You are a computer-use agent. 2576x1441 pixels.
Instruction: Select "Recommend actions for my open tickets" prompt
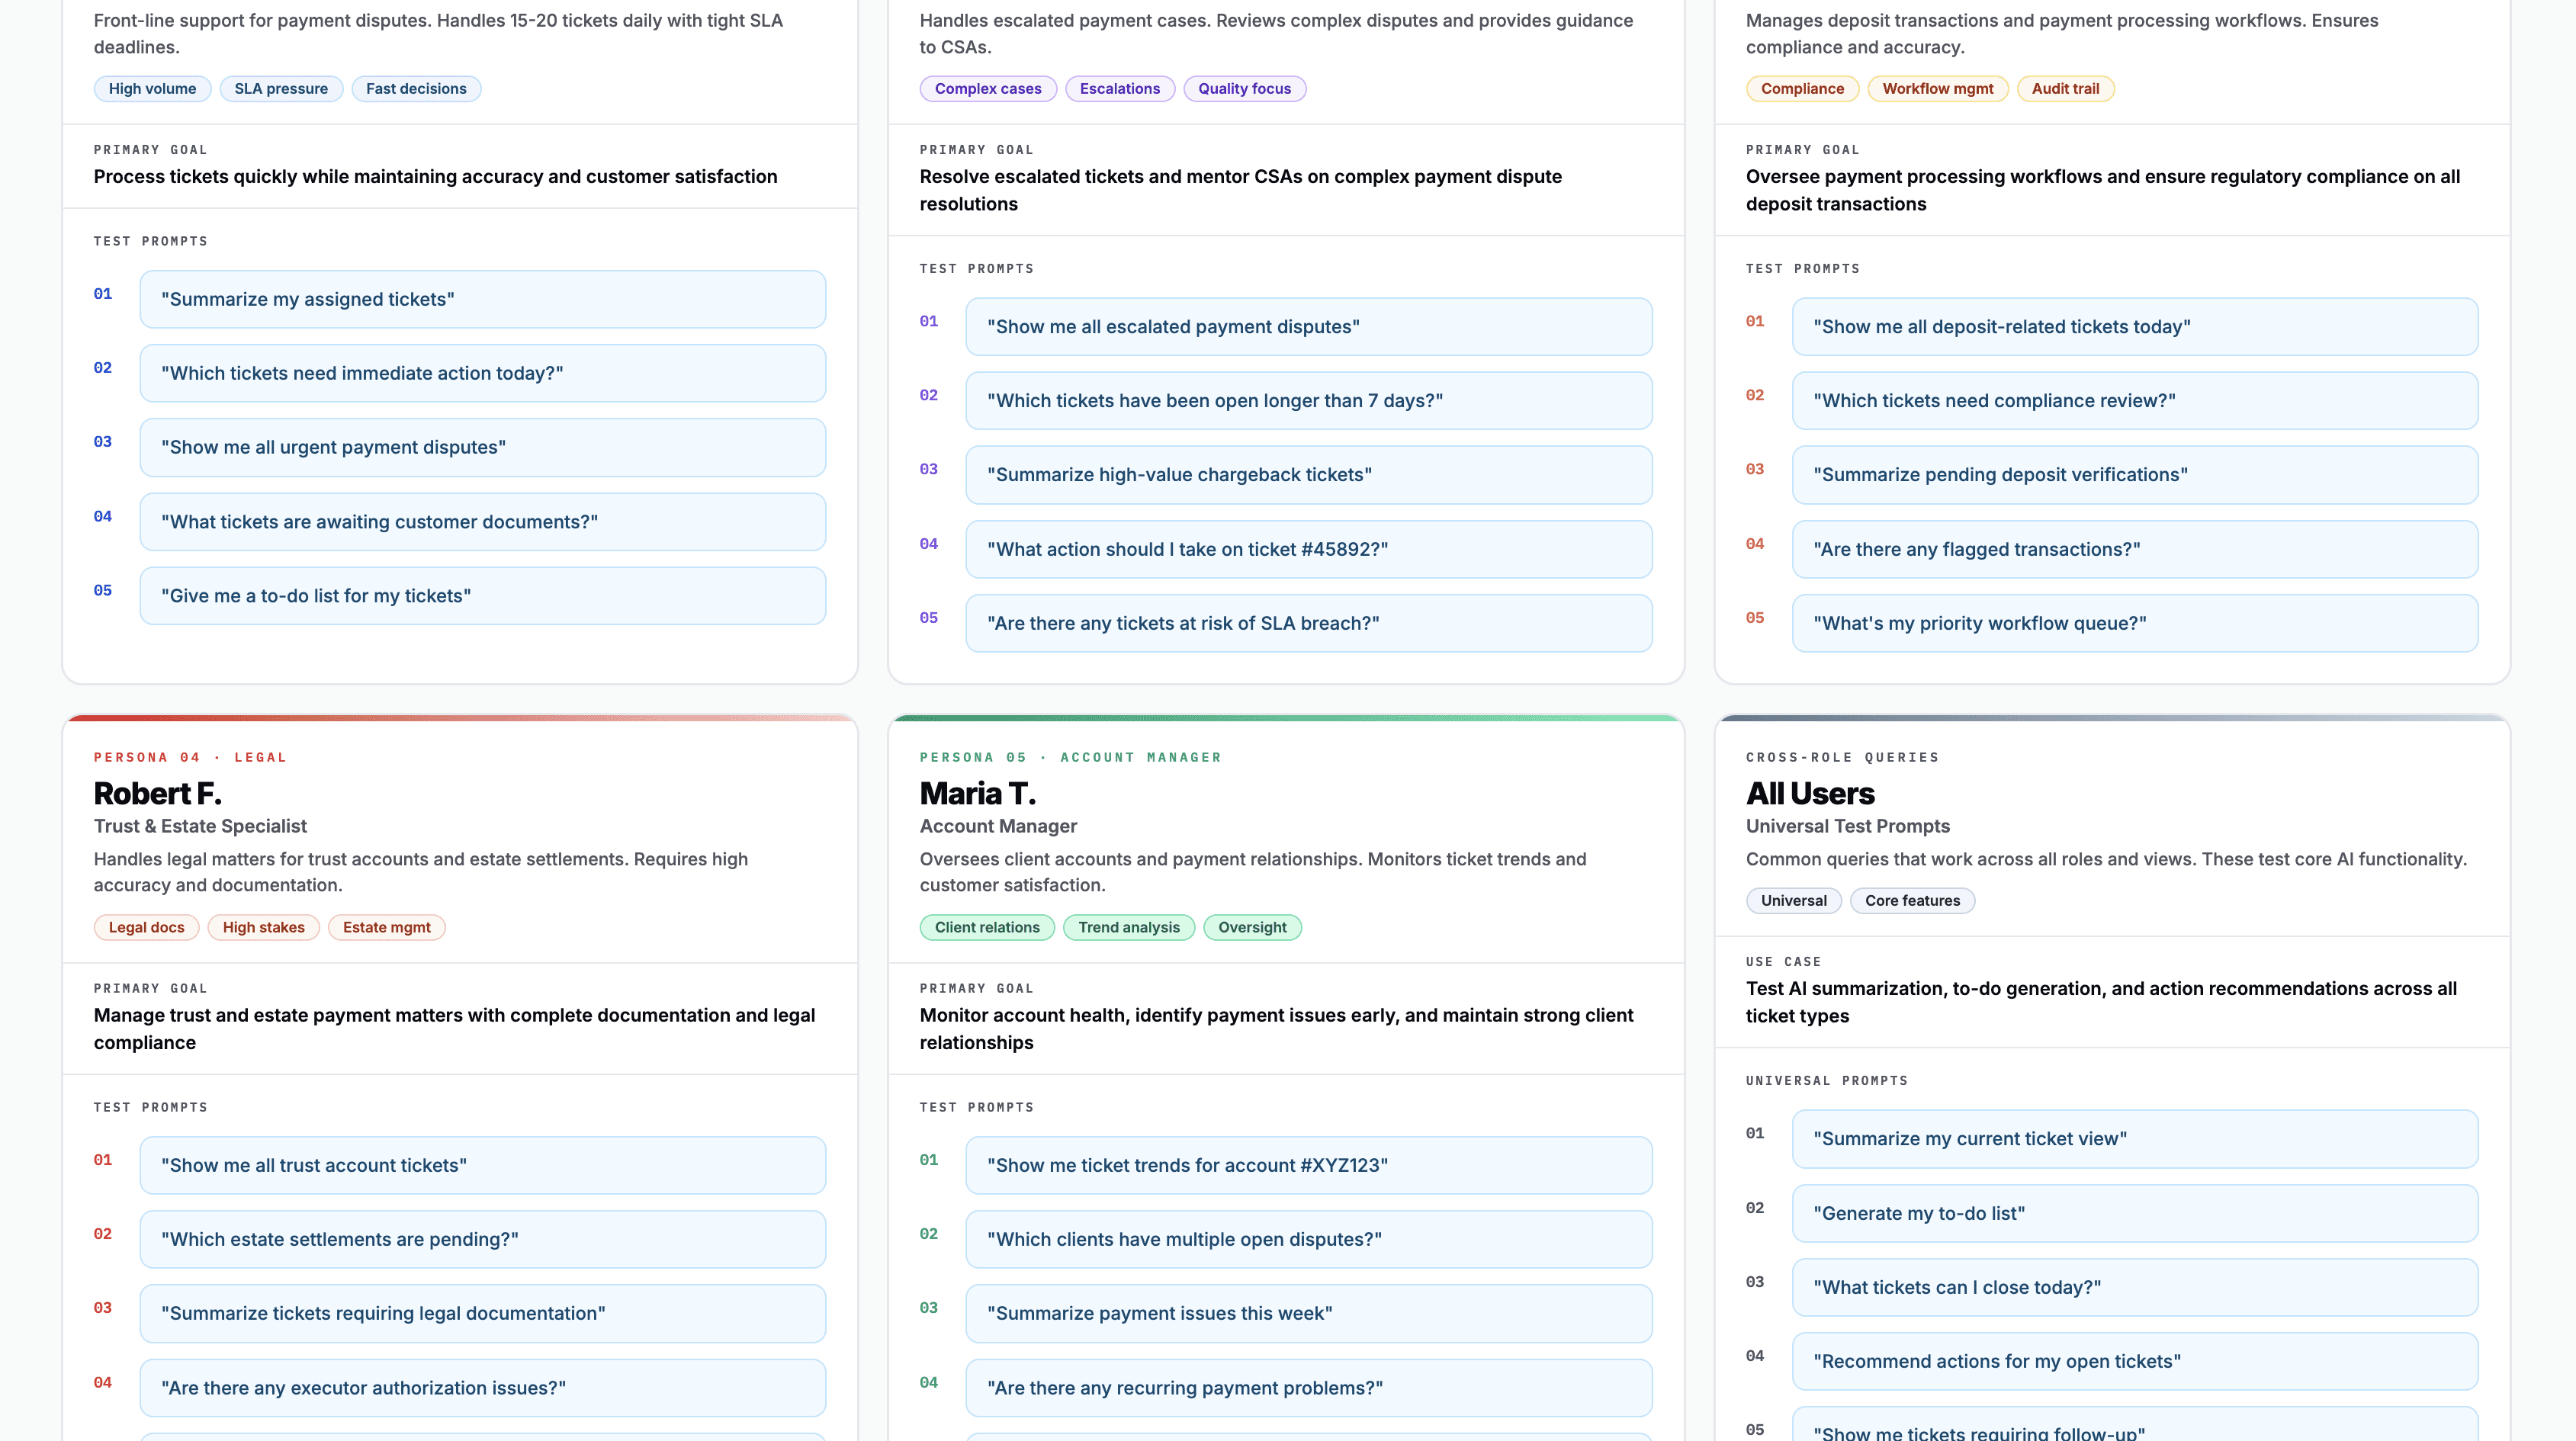tap(2134, 1361)
